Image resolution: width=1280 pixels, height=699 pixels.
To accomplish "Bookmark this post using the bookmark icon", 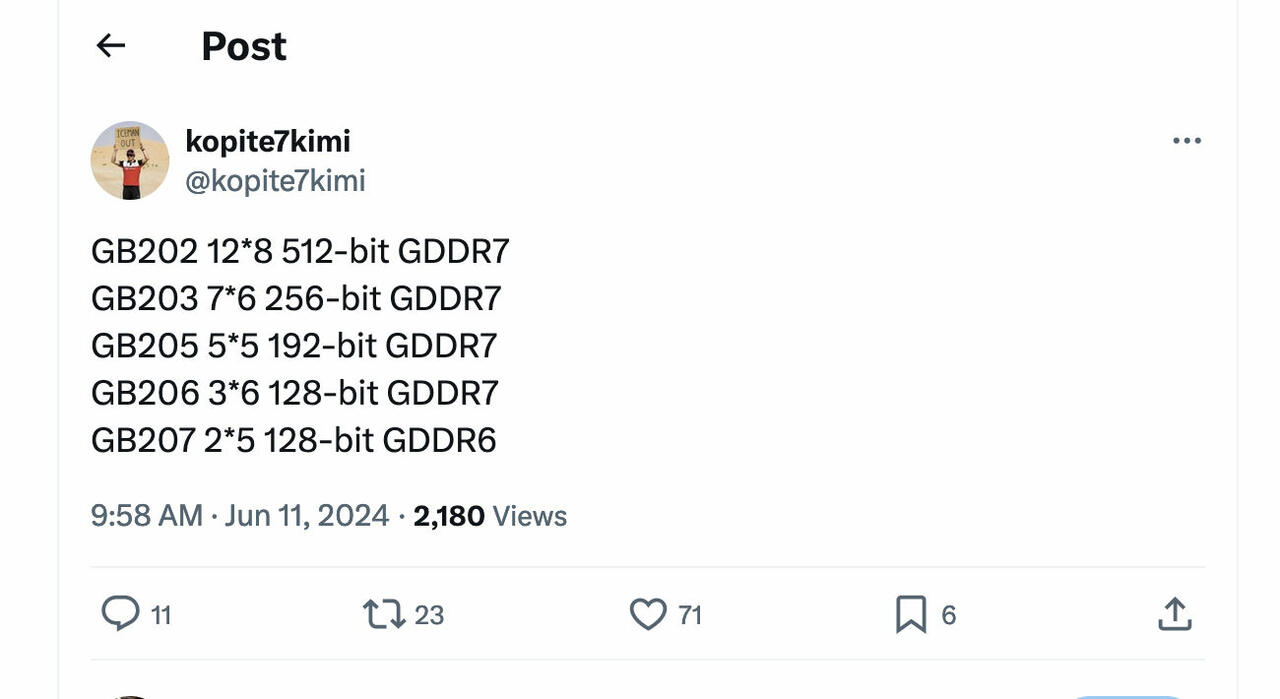I will pos(911,614).
